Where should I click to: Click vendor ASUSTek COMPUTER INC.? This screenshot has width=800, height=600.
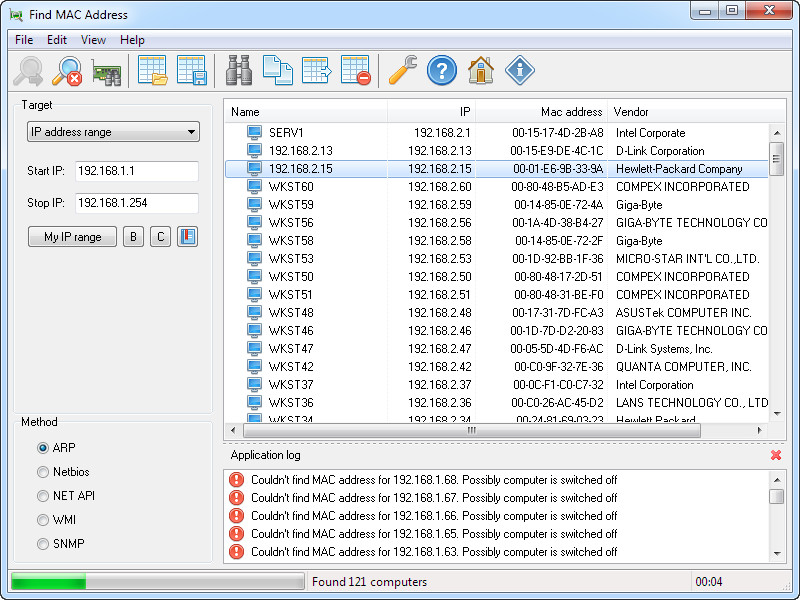pyautogui.click(x=684, y=312)
